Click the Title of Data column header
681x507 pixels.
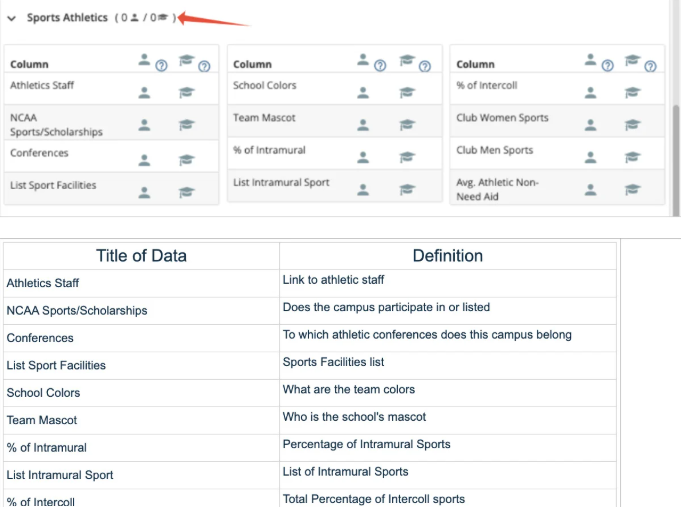141,256
